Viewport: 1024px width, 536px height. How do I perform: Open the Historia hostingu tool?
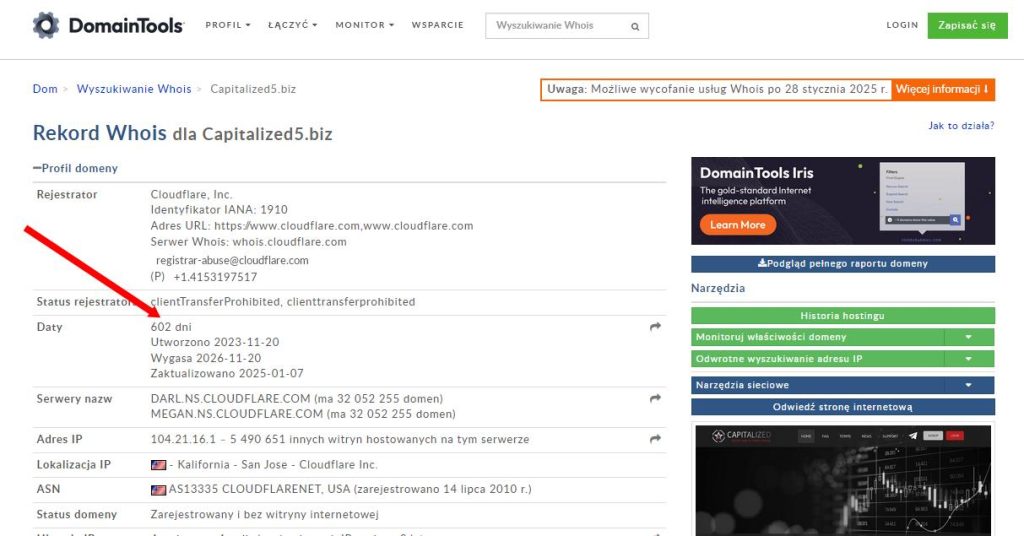[842, 316]
